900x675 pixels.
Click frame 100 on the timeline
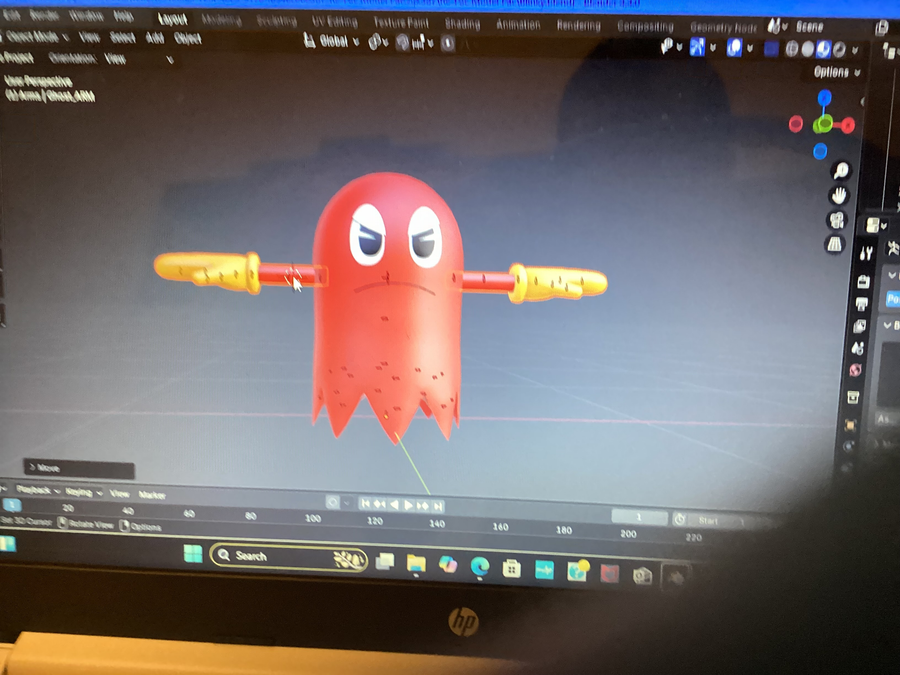(313, 518)
